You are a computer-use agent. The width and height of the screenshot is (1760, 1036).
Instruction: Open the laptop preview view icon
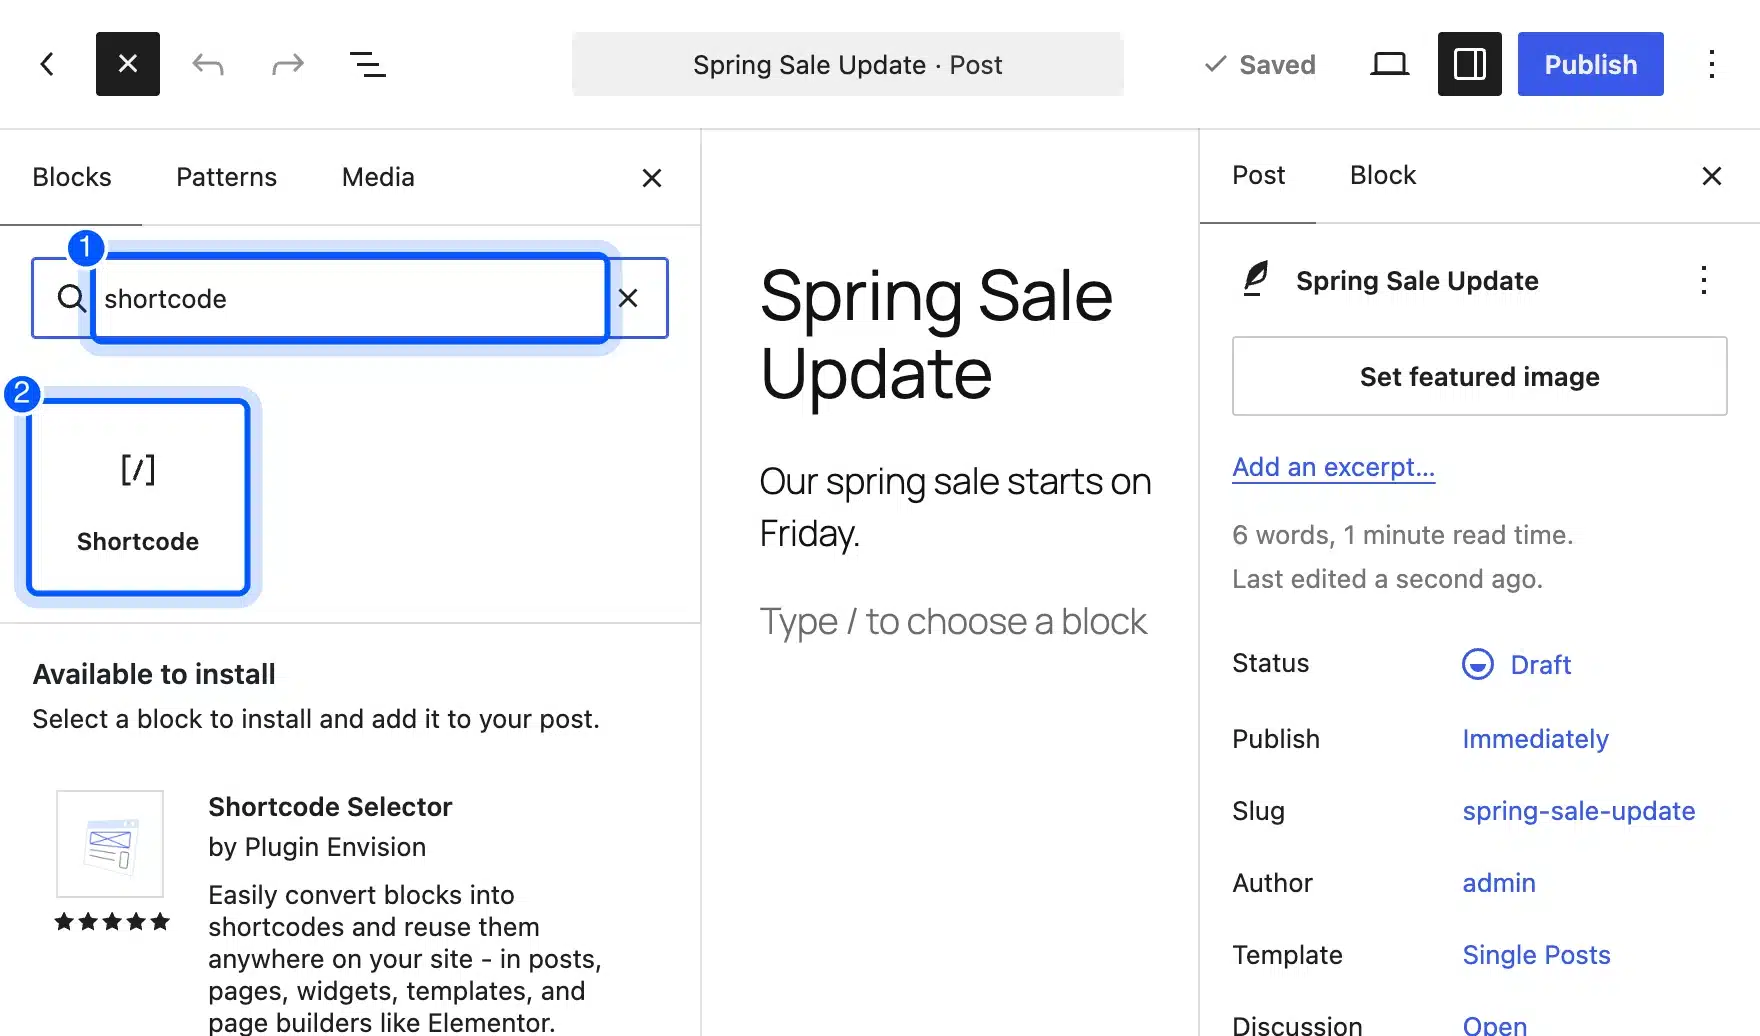click(x=1389, y=64)
